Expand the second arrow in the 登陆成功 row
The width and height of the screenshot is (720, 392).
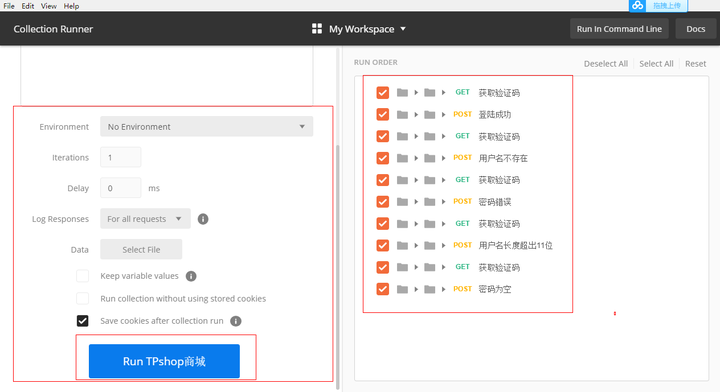click(x=444, y=114)
